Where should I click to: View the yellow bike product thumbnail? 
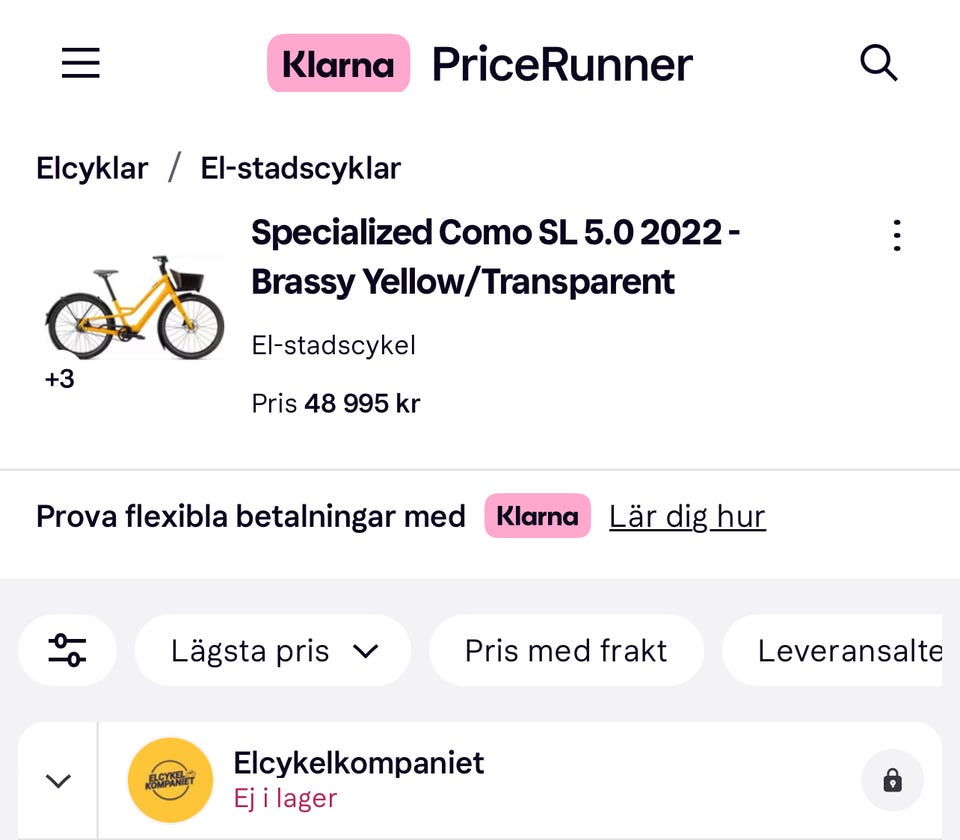click(x=135, y=307)
